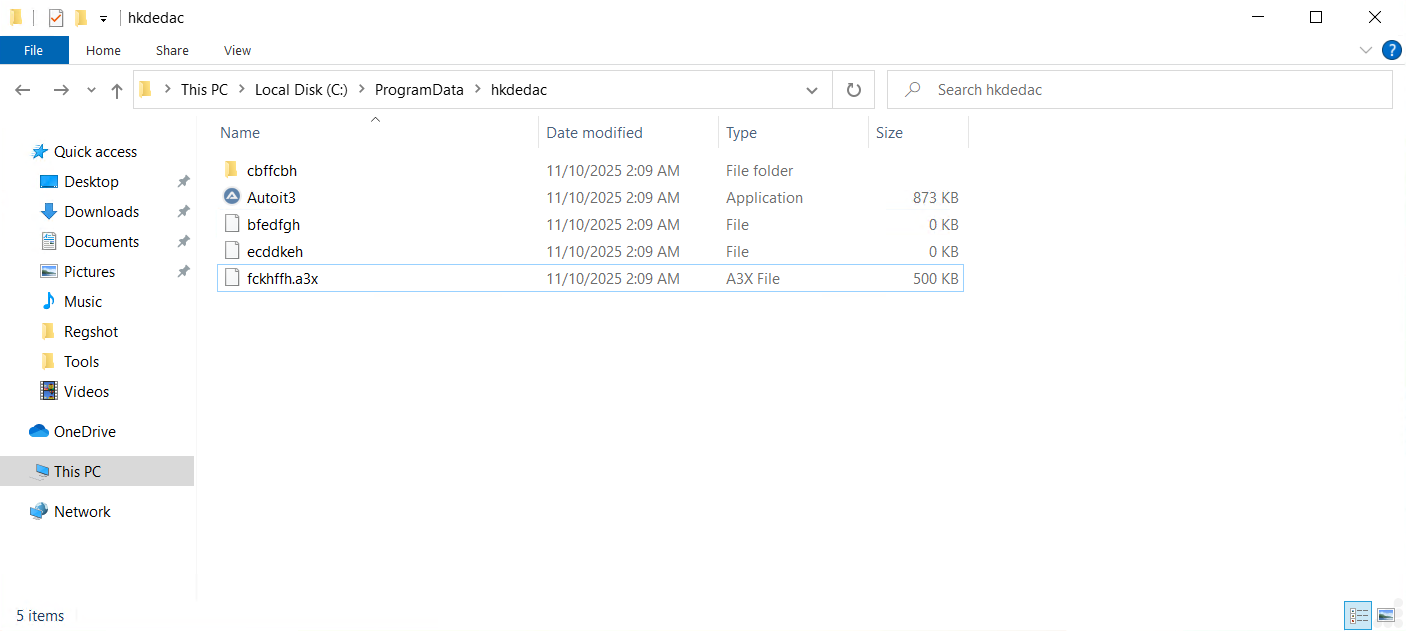Open the File menu tab
The image size is (1406, 631).
coord(34,50)
